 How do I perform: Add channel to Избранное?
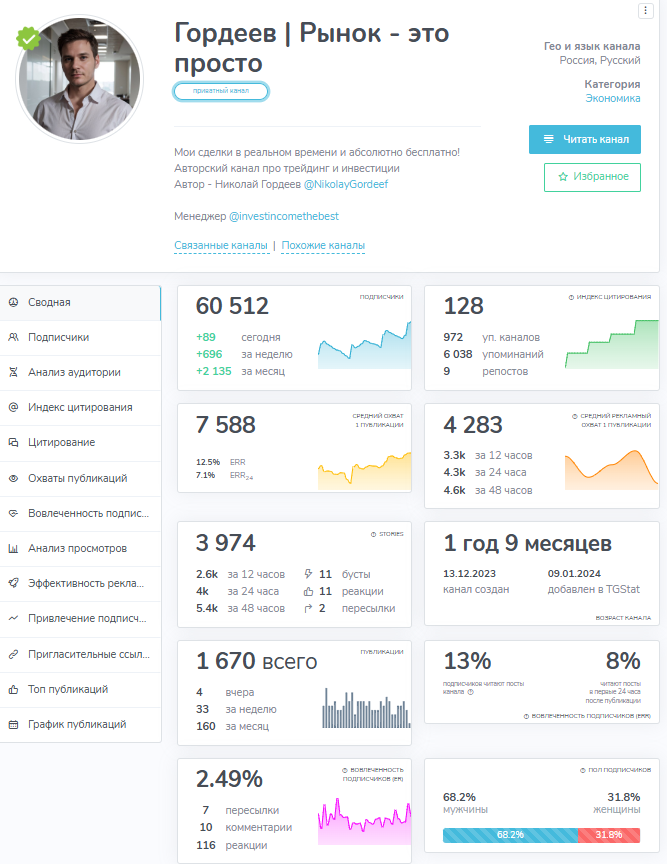coord(592,177)
